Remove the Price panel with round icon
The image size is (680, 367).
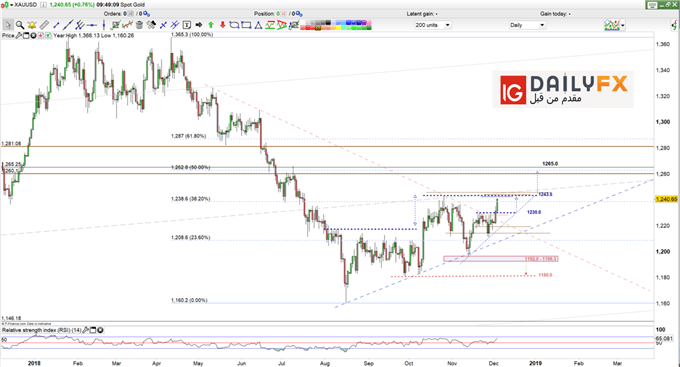point(33,36)
